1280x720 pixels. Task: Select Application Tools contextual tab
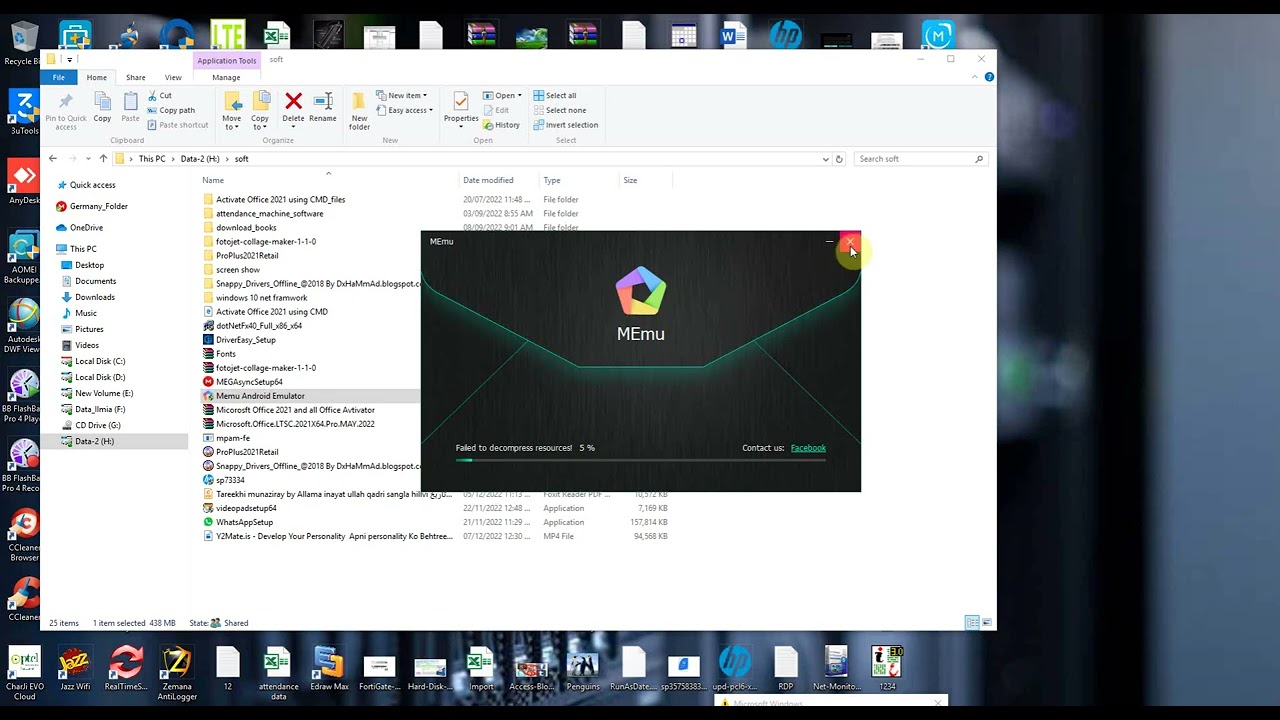pyautogui.click(x=227, y=61)
